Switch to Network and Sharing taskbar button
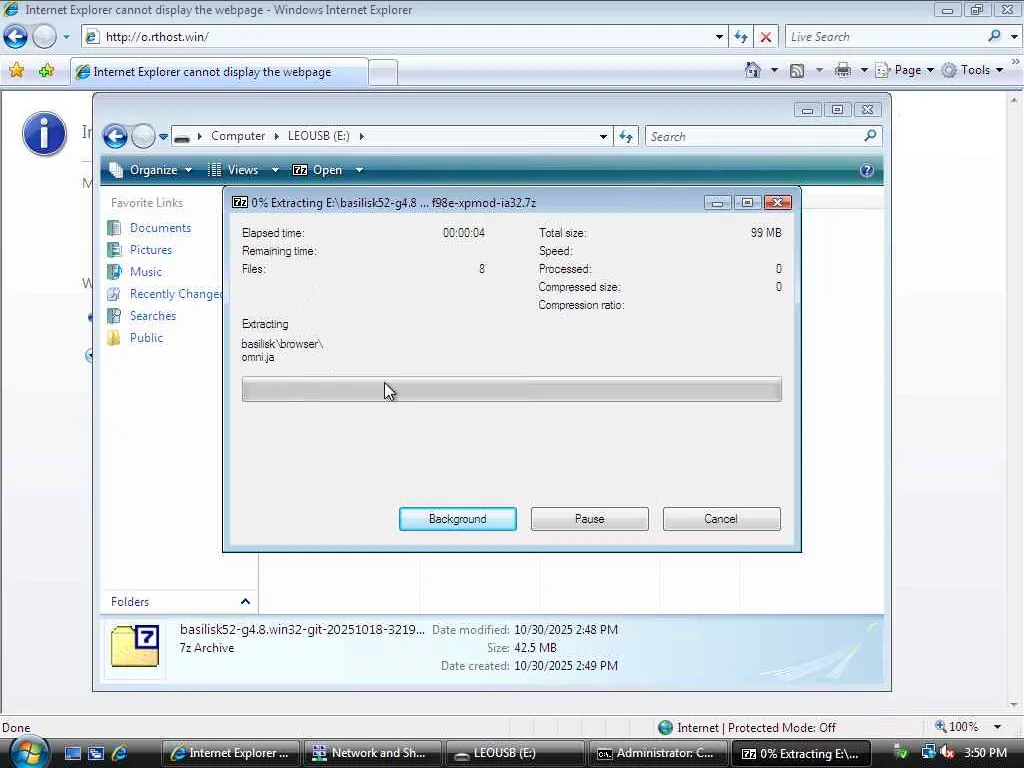 click(374, 753)
